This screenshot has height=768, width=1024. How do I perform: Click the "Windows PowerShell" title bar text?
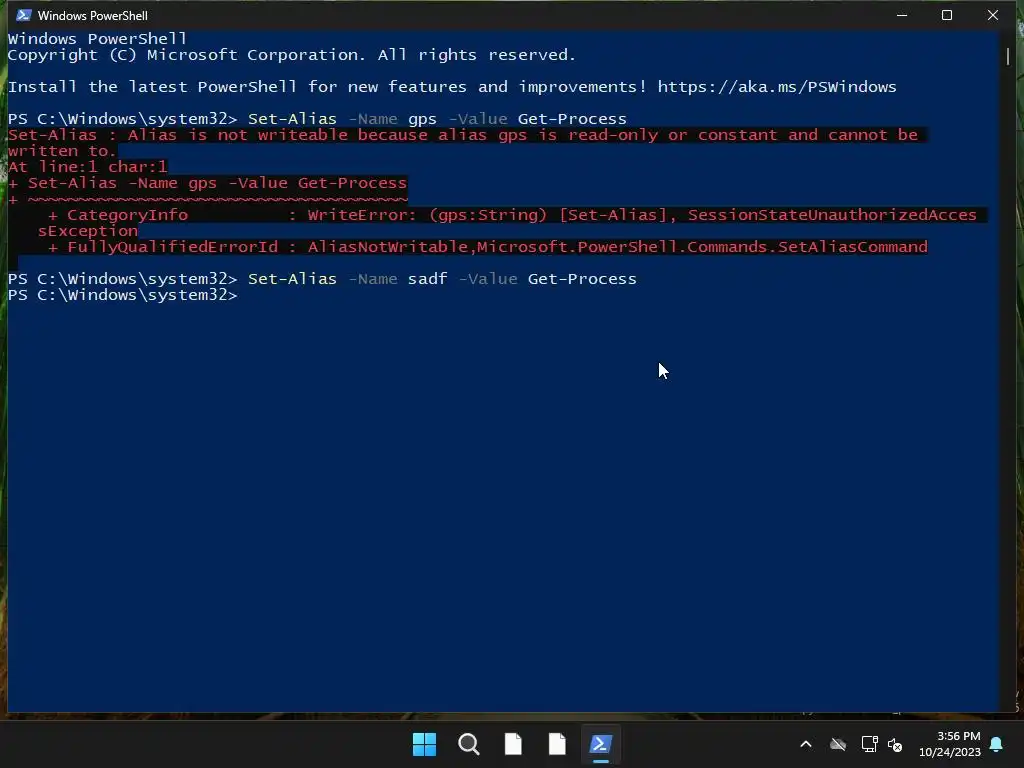pos(93,15)
